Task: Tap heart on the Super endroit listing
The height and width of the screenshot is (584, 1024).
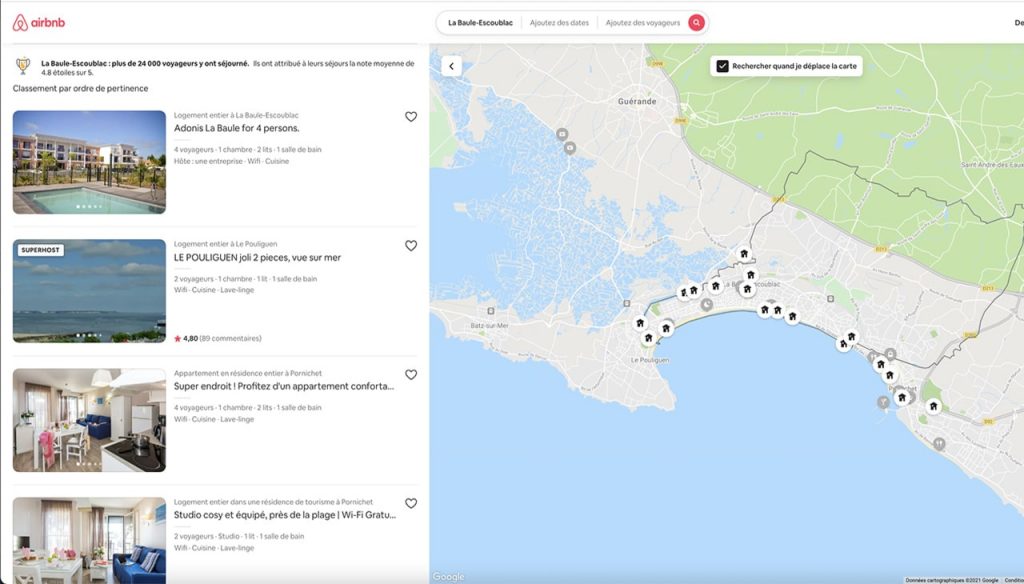Action: tap(411, 375)
